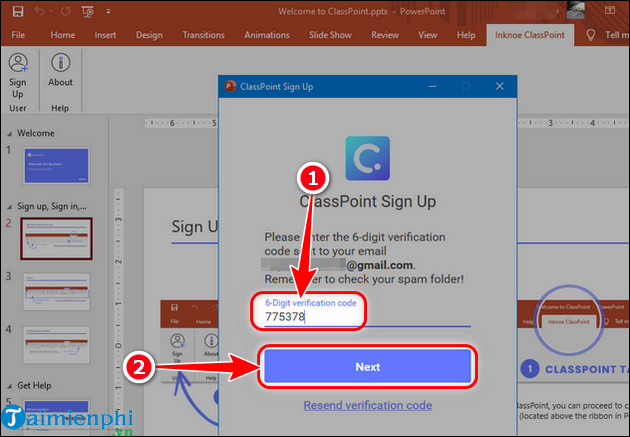Click Resend verification code link

(x=367, y=405)
